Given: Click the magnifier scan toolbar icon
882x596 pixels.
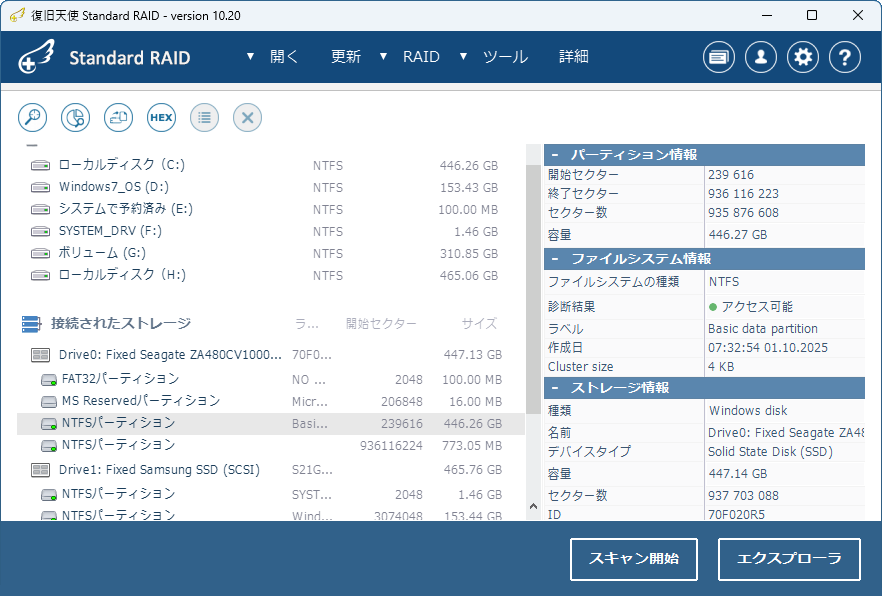Looking at the screenshot, I should pyautogui.click(x=33, y=118).
